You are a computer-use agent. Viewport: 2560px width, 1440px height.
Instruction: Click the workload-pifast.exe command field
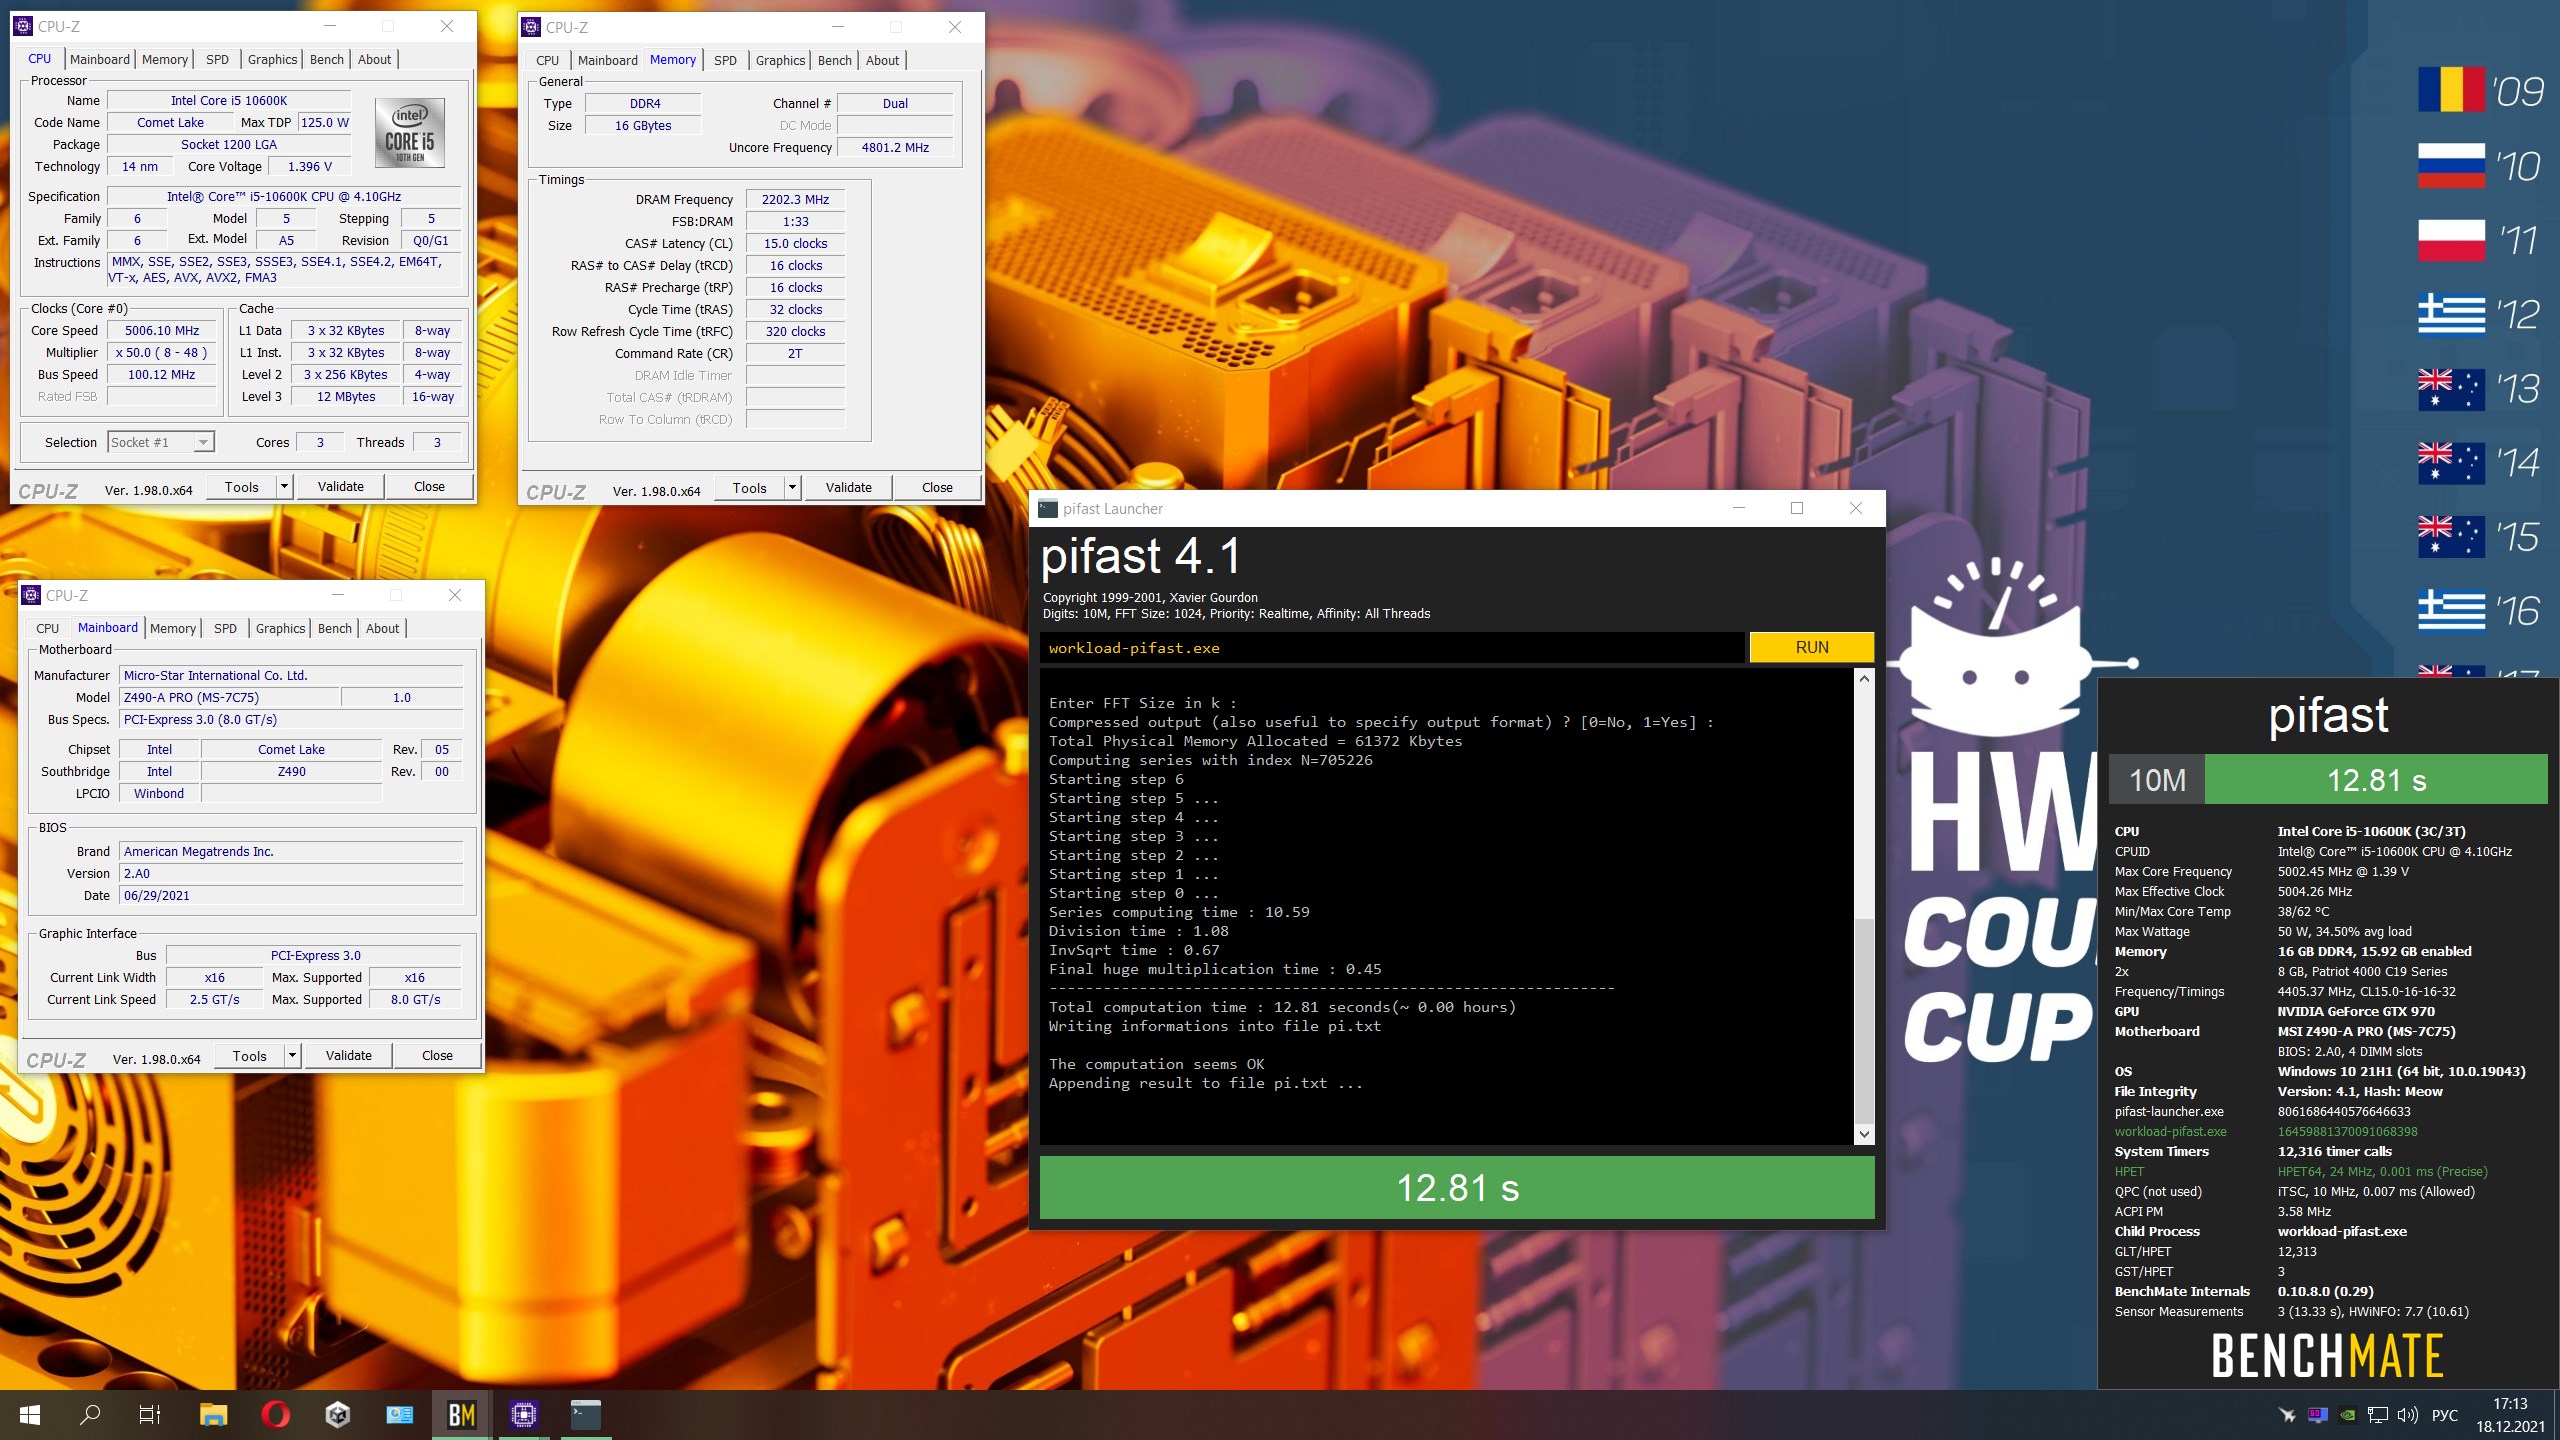(1392, 648)
